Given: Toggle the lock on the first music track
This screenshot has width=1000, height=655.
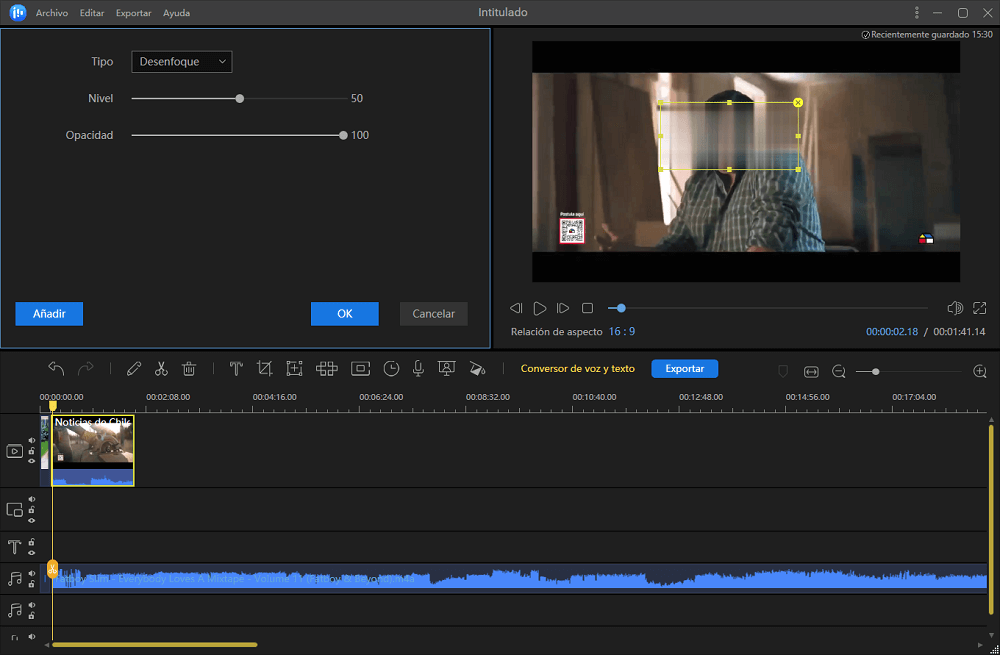Looking at the screenshot, I should 32,584.
